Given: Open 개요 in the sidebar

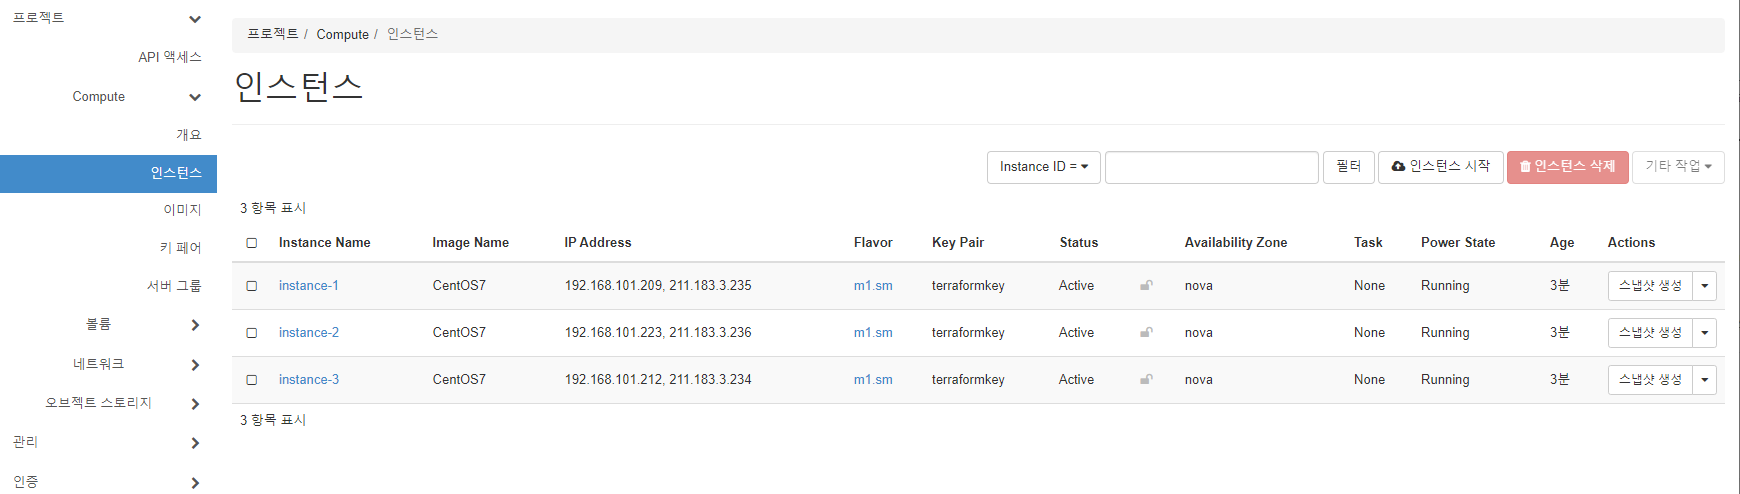Looking at the screenshot, I should coord(189,135).
